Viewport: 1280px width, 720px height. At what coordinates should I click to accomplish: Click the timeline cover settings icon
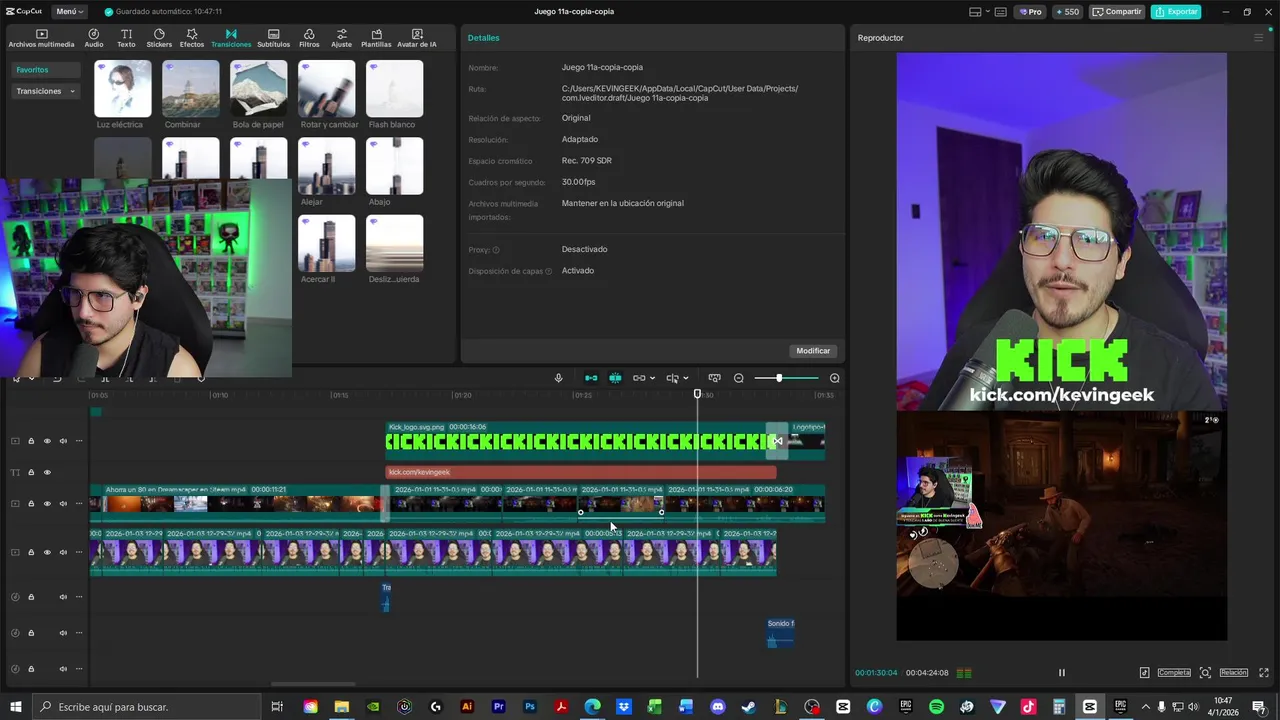[714, 378]
